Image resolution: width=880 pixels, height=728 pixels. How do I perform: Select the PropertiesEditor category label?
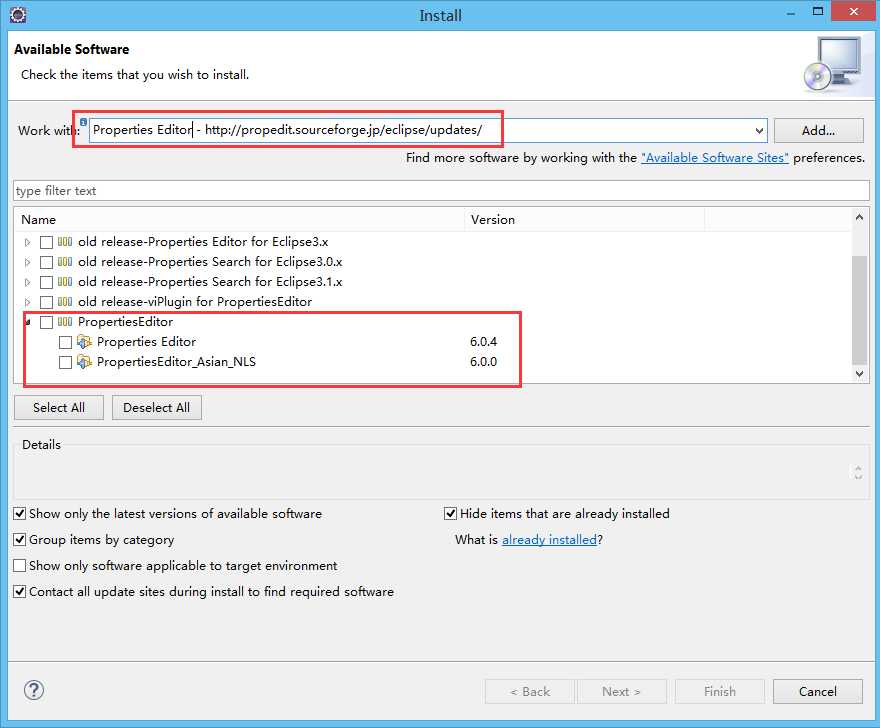click(125, 322)
